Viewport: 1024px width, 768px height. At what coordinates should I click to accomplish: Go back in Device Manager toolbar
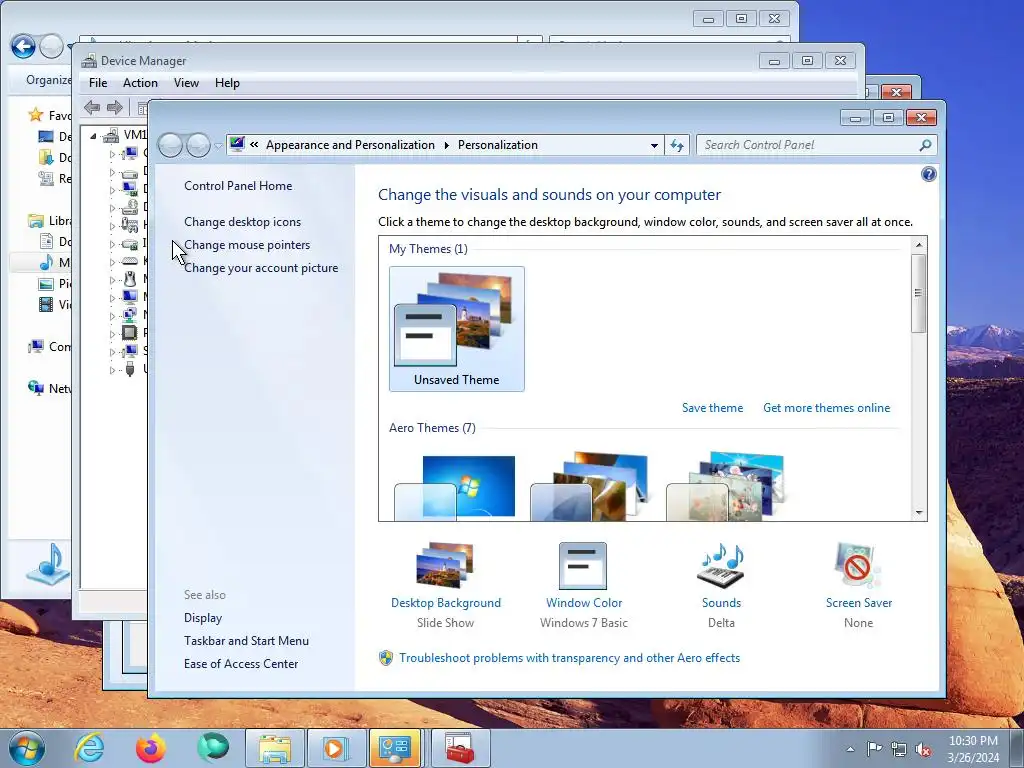point(92,108)
